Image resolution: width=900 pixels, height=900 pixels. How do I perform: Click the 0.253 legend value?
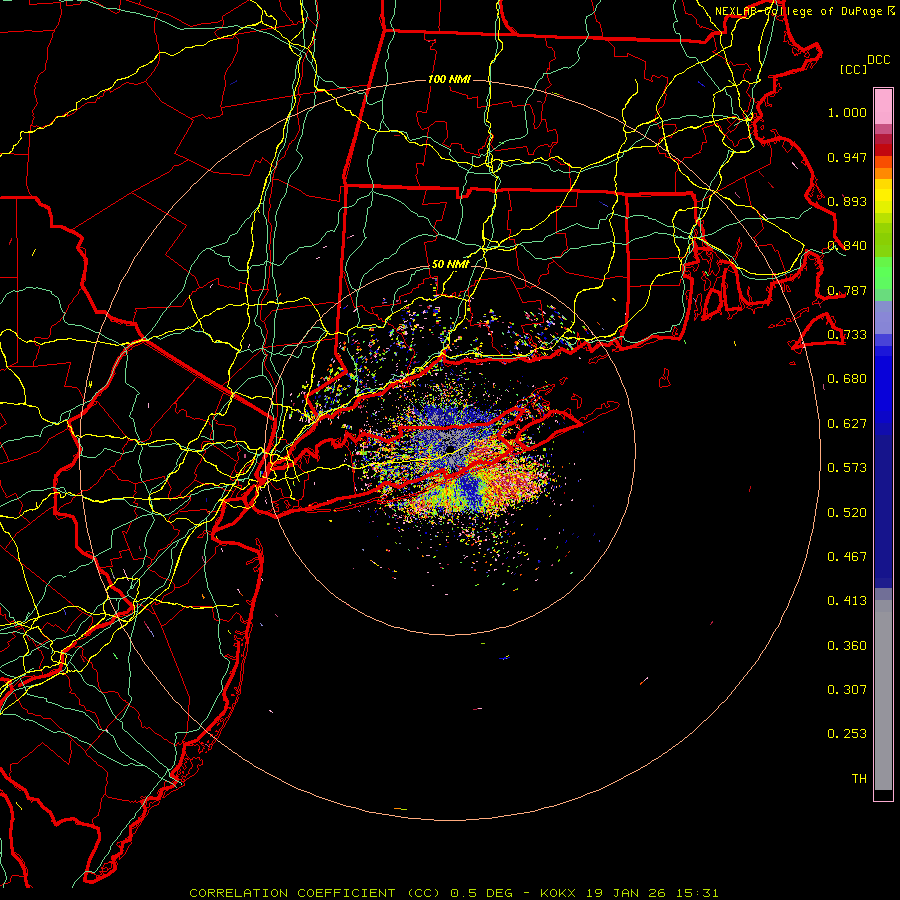tap(847, 734)
